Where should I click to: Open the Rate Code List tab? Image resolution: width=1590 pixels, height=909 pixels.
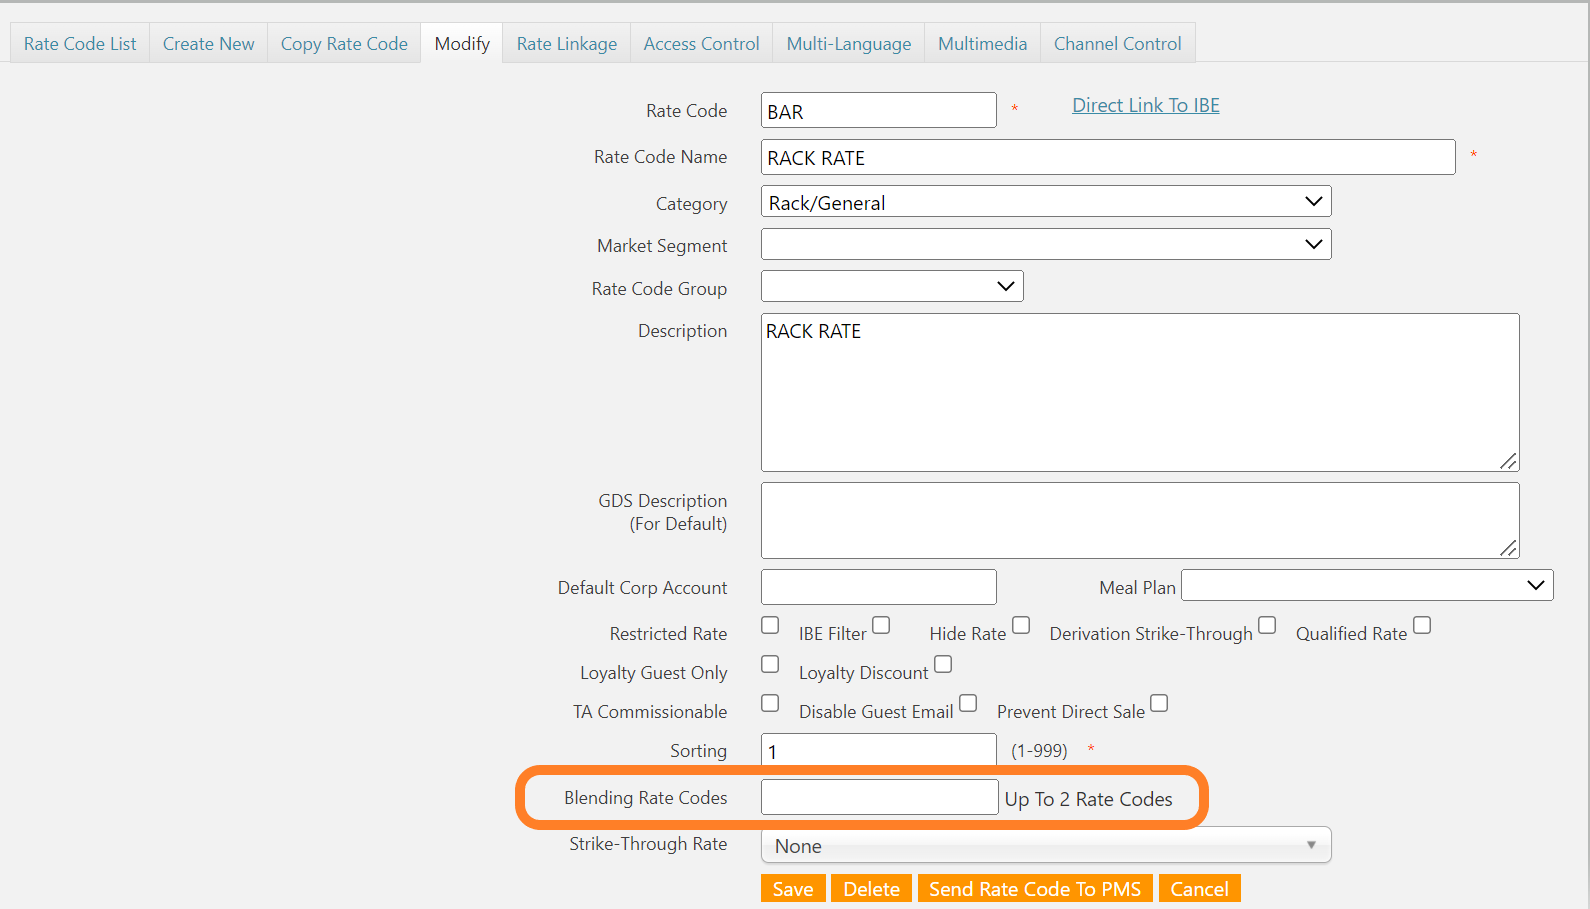[80, 44]
